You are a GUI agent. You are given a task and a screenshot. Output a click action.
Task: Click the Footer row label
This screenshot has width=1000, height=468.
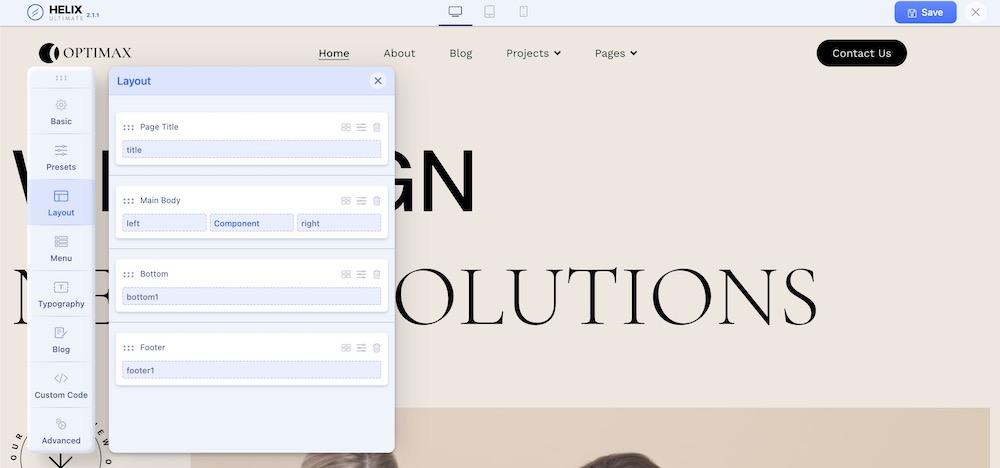click(152, 347)
